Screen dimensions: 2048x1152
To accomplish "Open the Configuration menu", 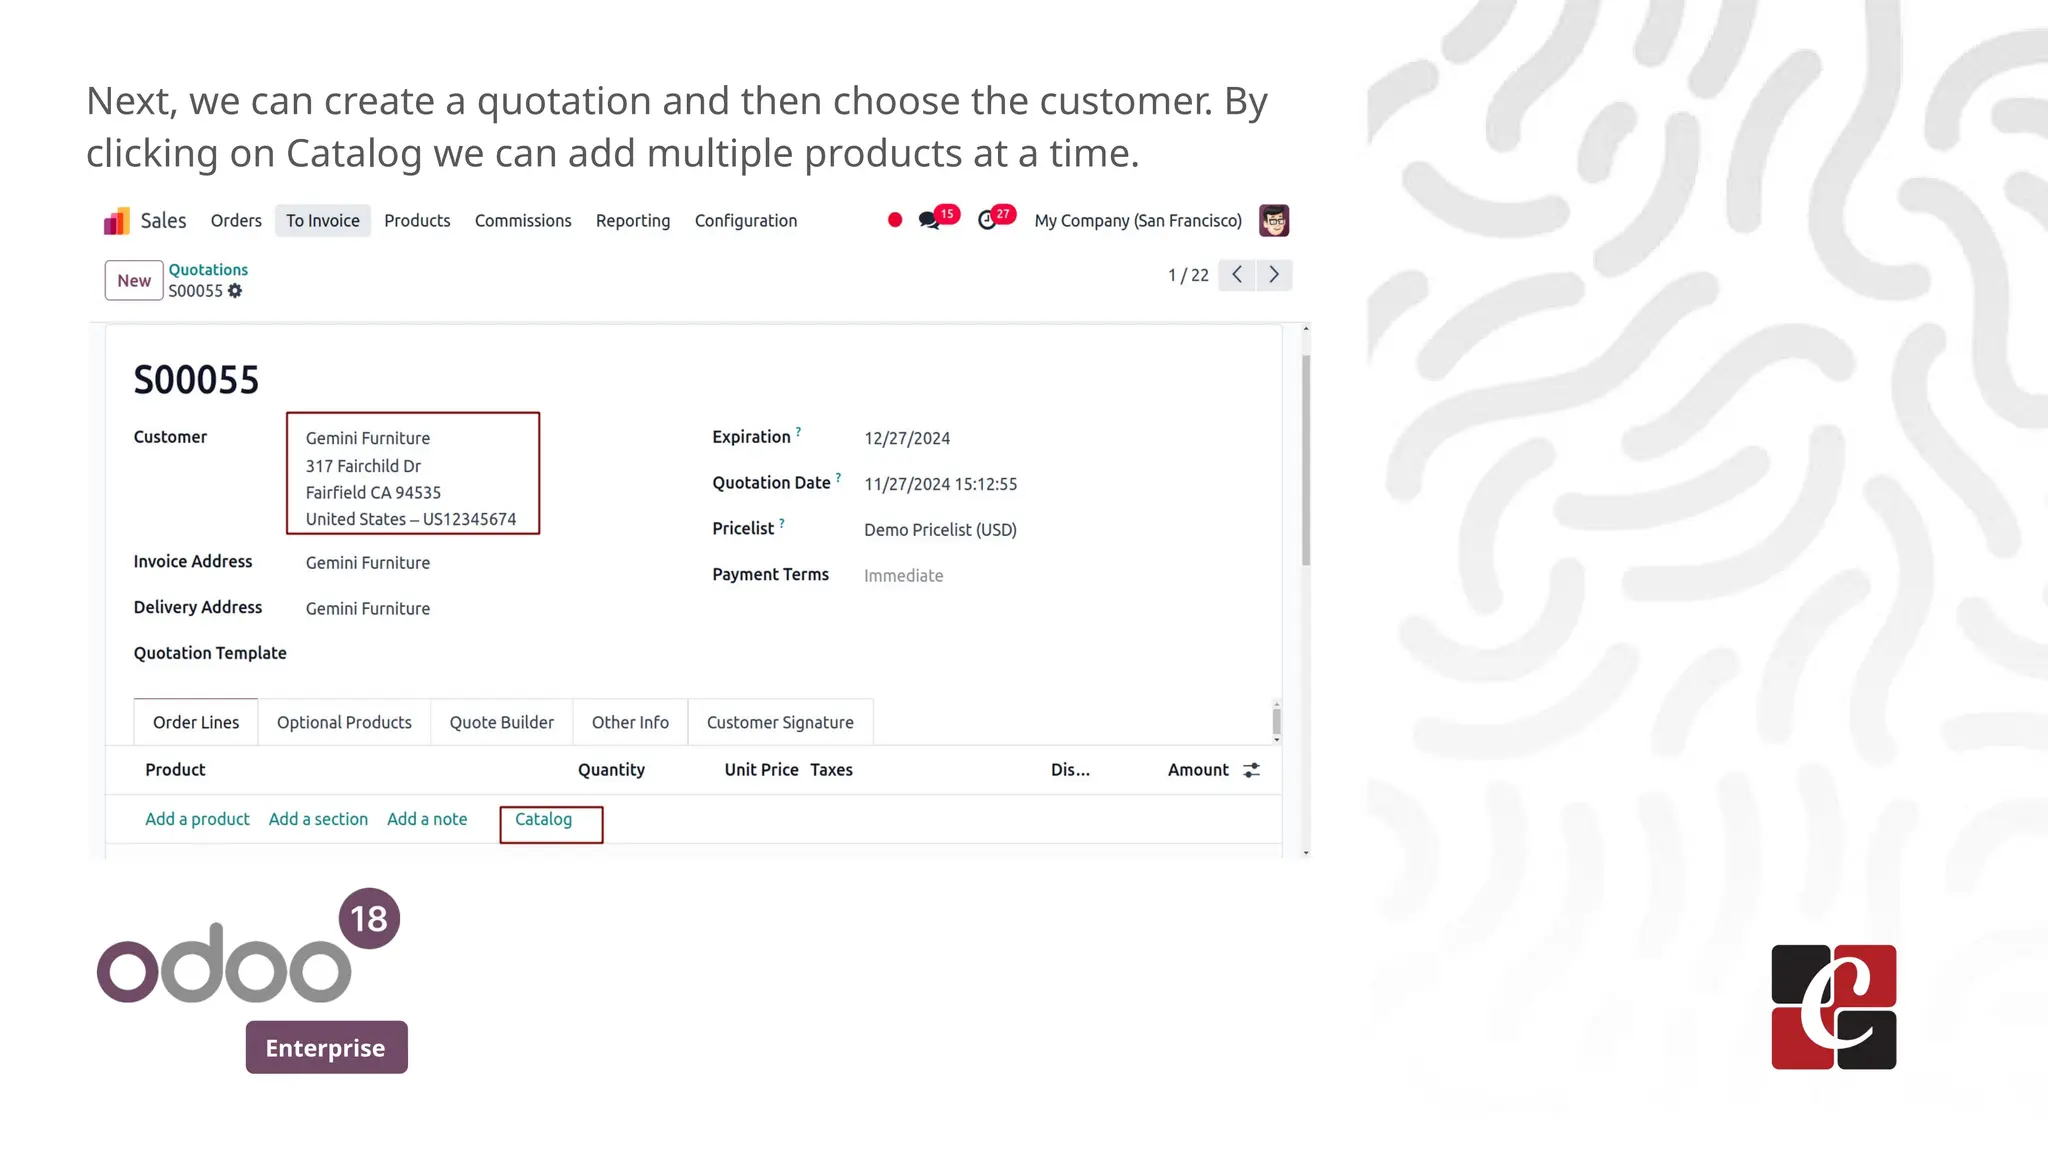I will (x=746, y=221).
